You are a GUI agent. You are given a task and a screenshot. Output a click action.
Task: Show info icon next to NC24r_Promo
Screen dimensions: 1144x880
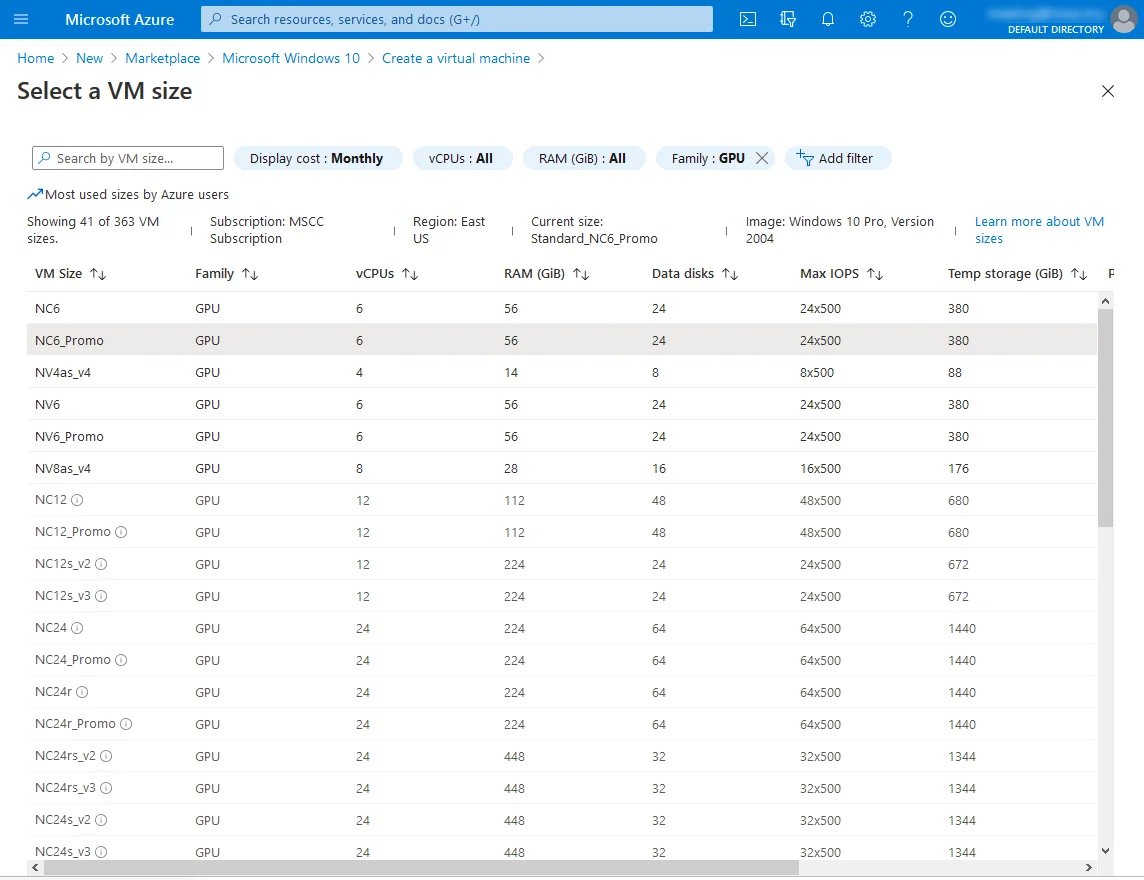(x=126, y=724)
